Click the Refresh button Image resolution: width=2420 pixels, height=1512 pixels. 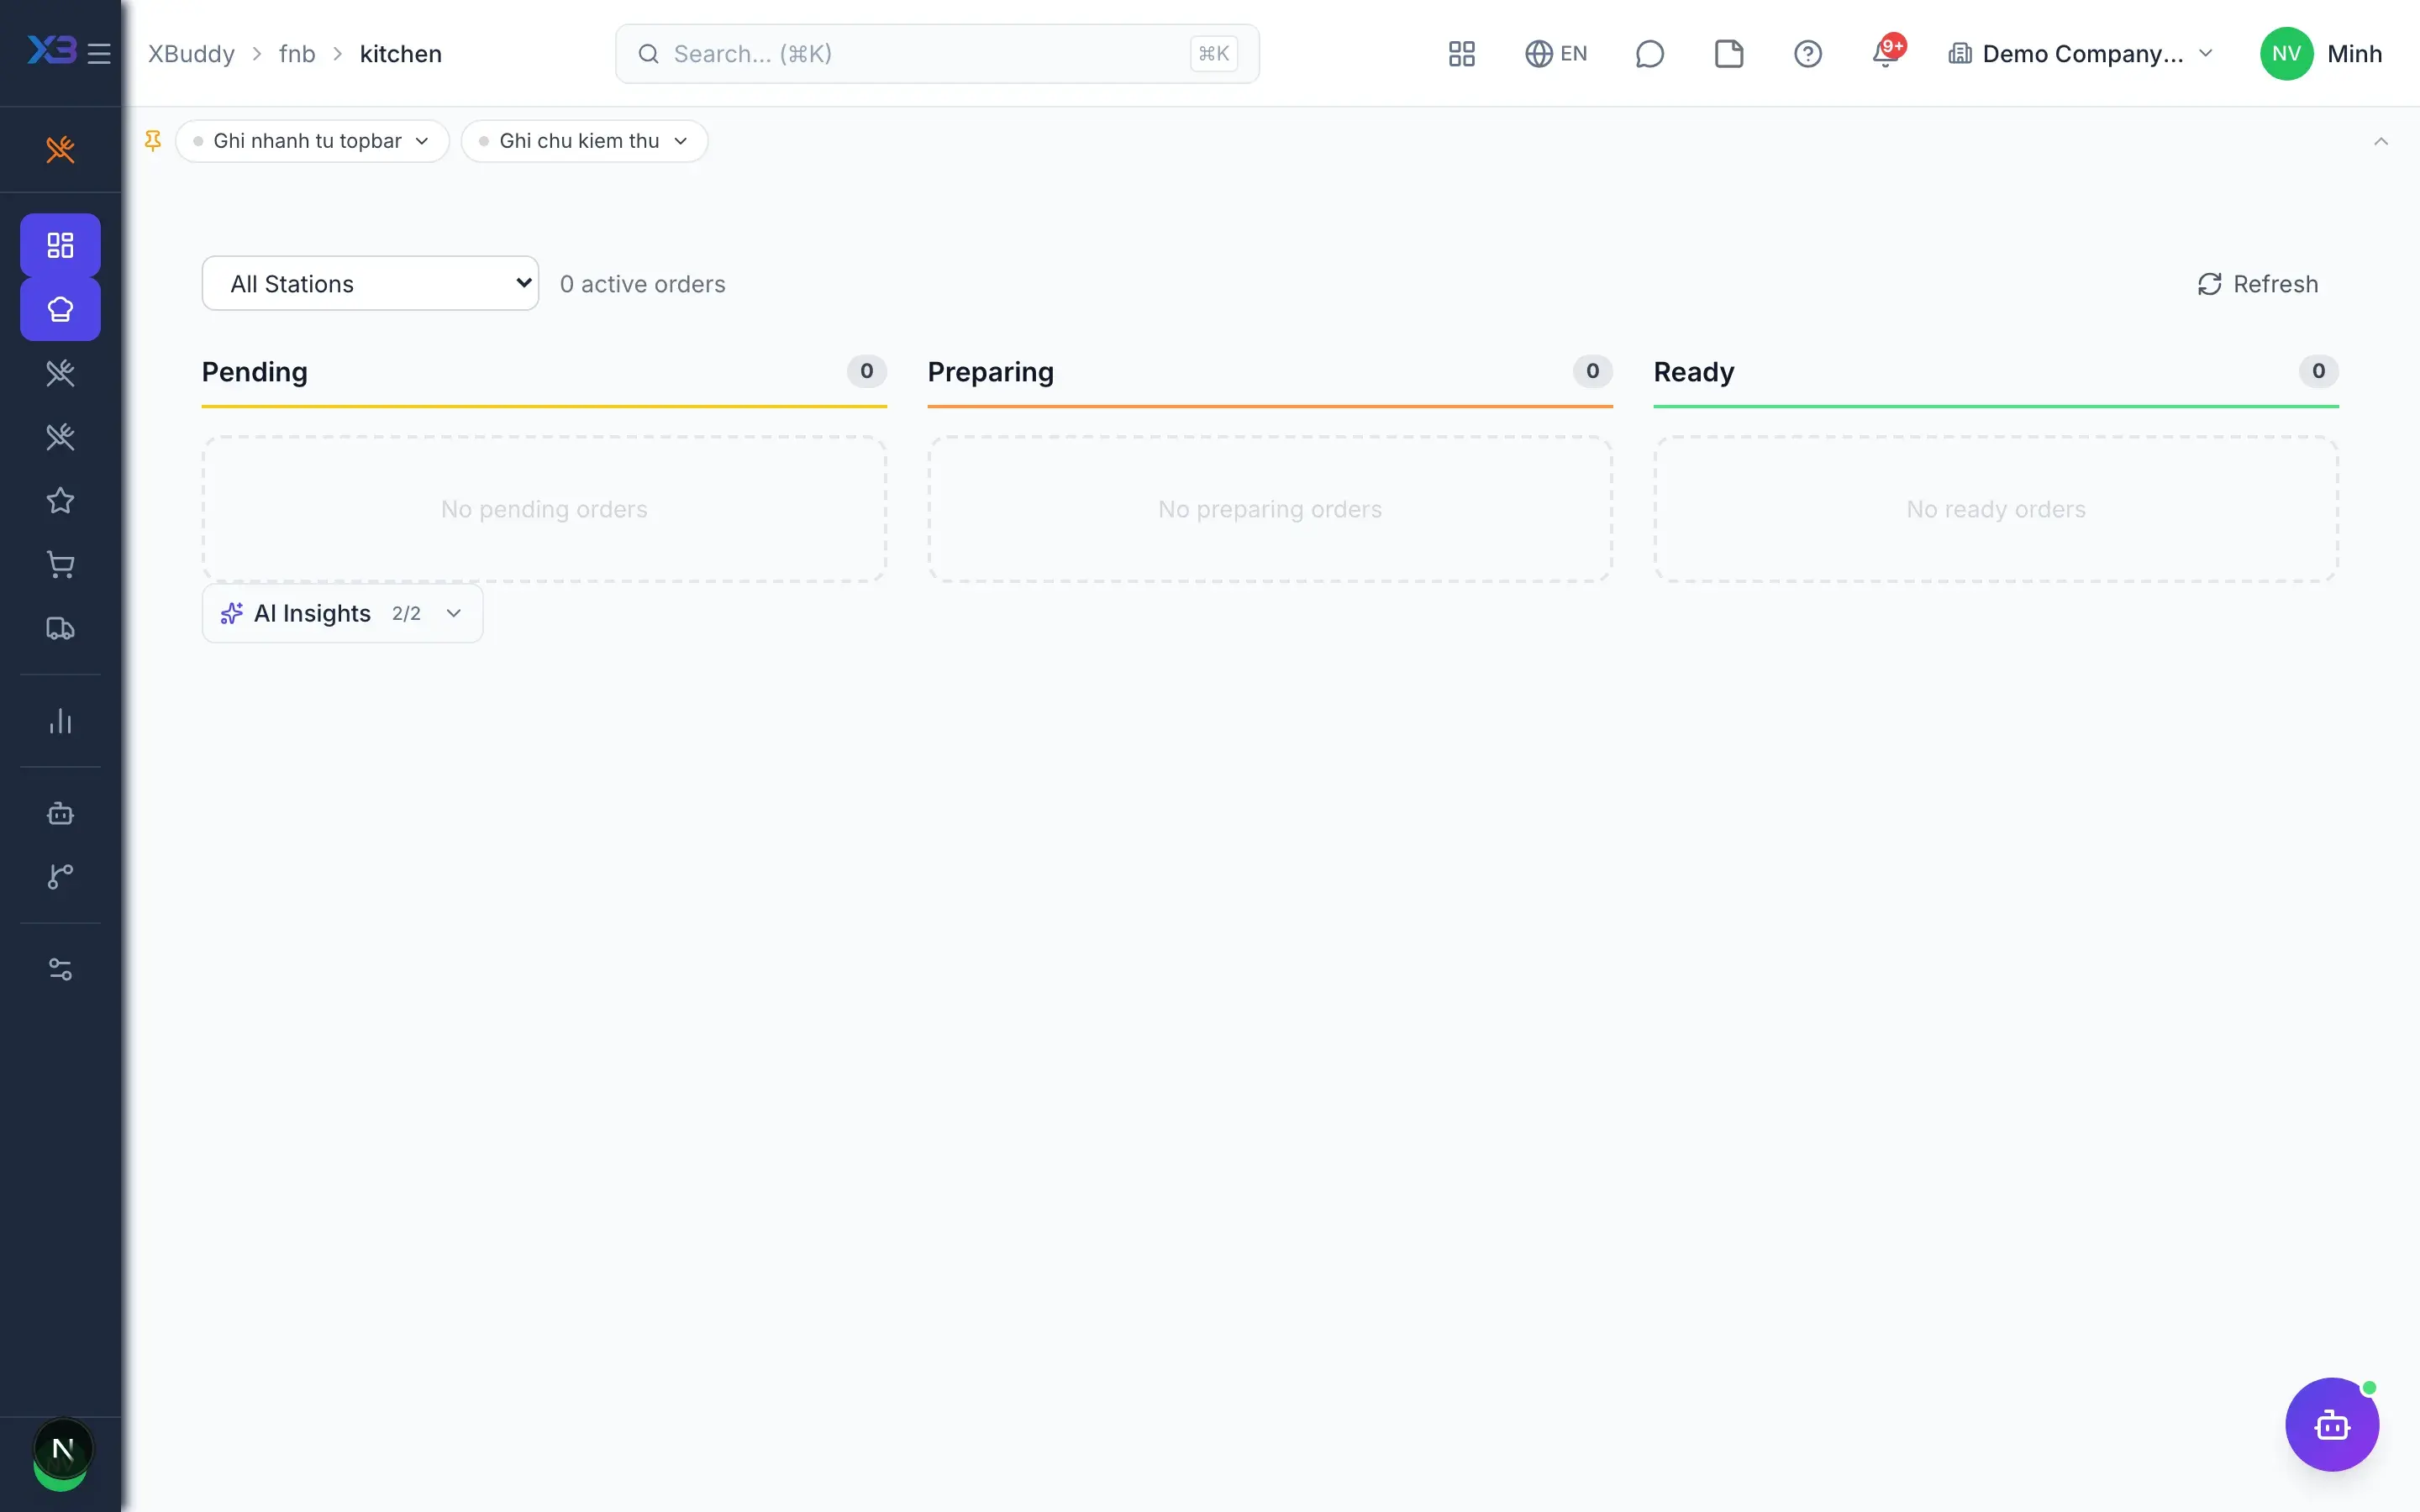pyautogui.click(x=2258, y=284)
